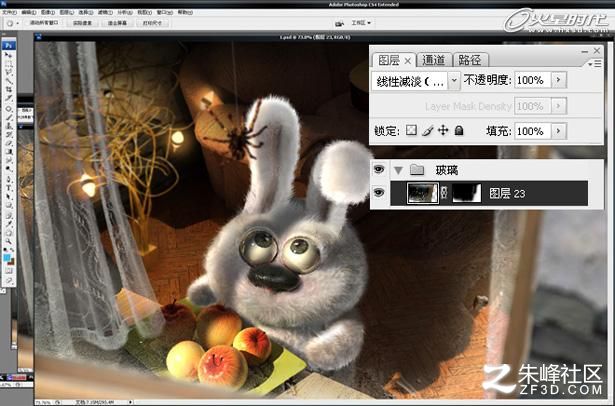The width and height of the screenshot is (615, 406).
Task: Toggle lock all padlock icon
Action: coord(459,130)
